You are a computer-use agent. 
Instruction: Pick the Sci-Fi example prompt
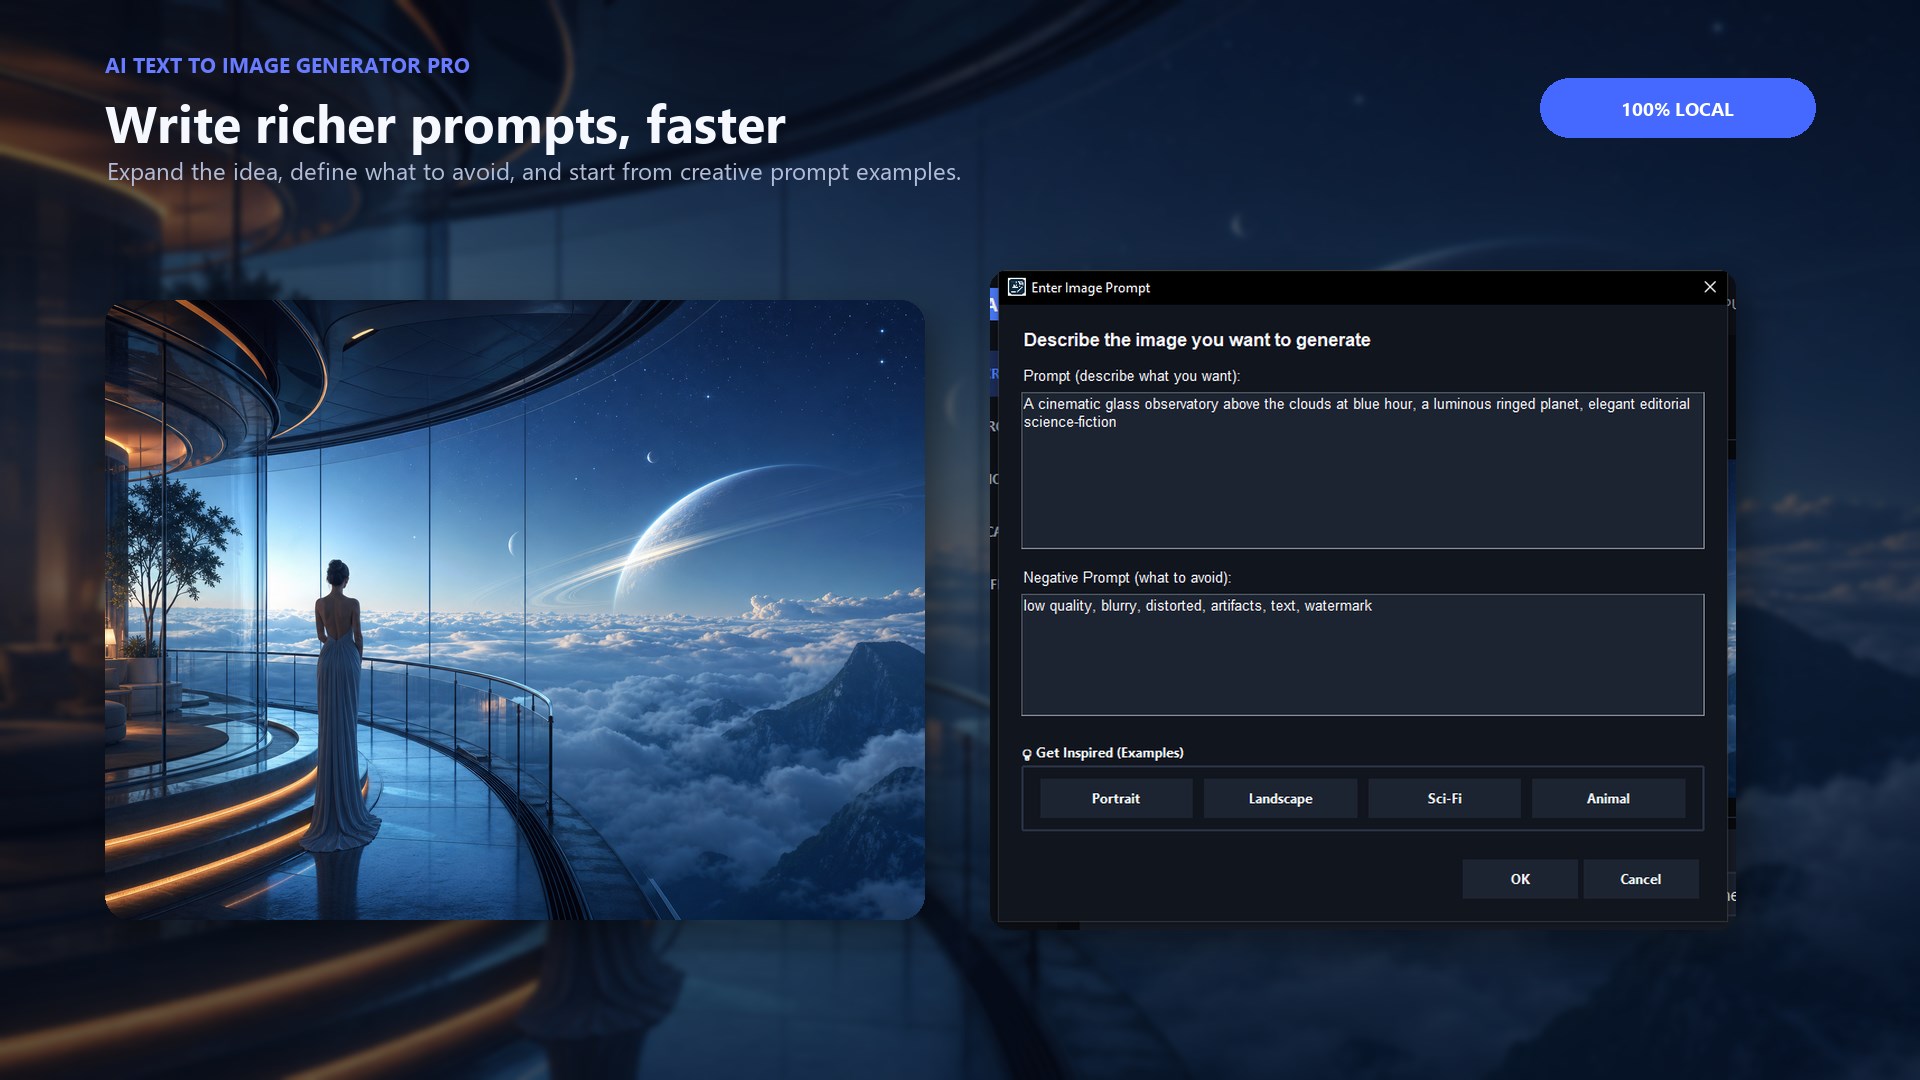(x=1444, y=798)
